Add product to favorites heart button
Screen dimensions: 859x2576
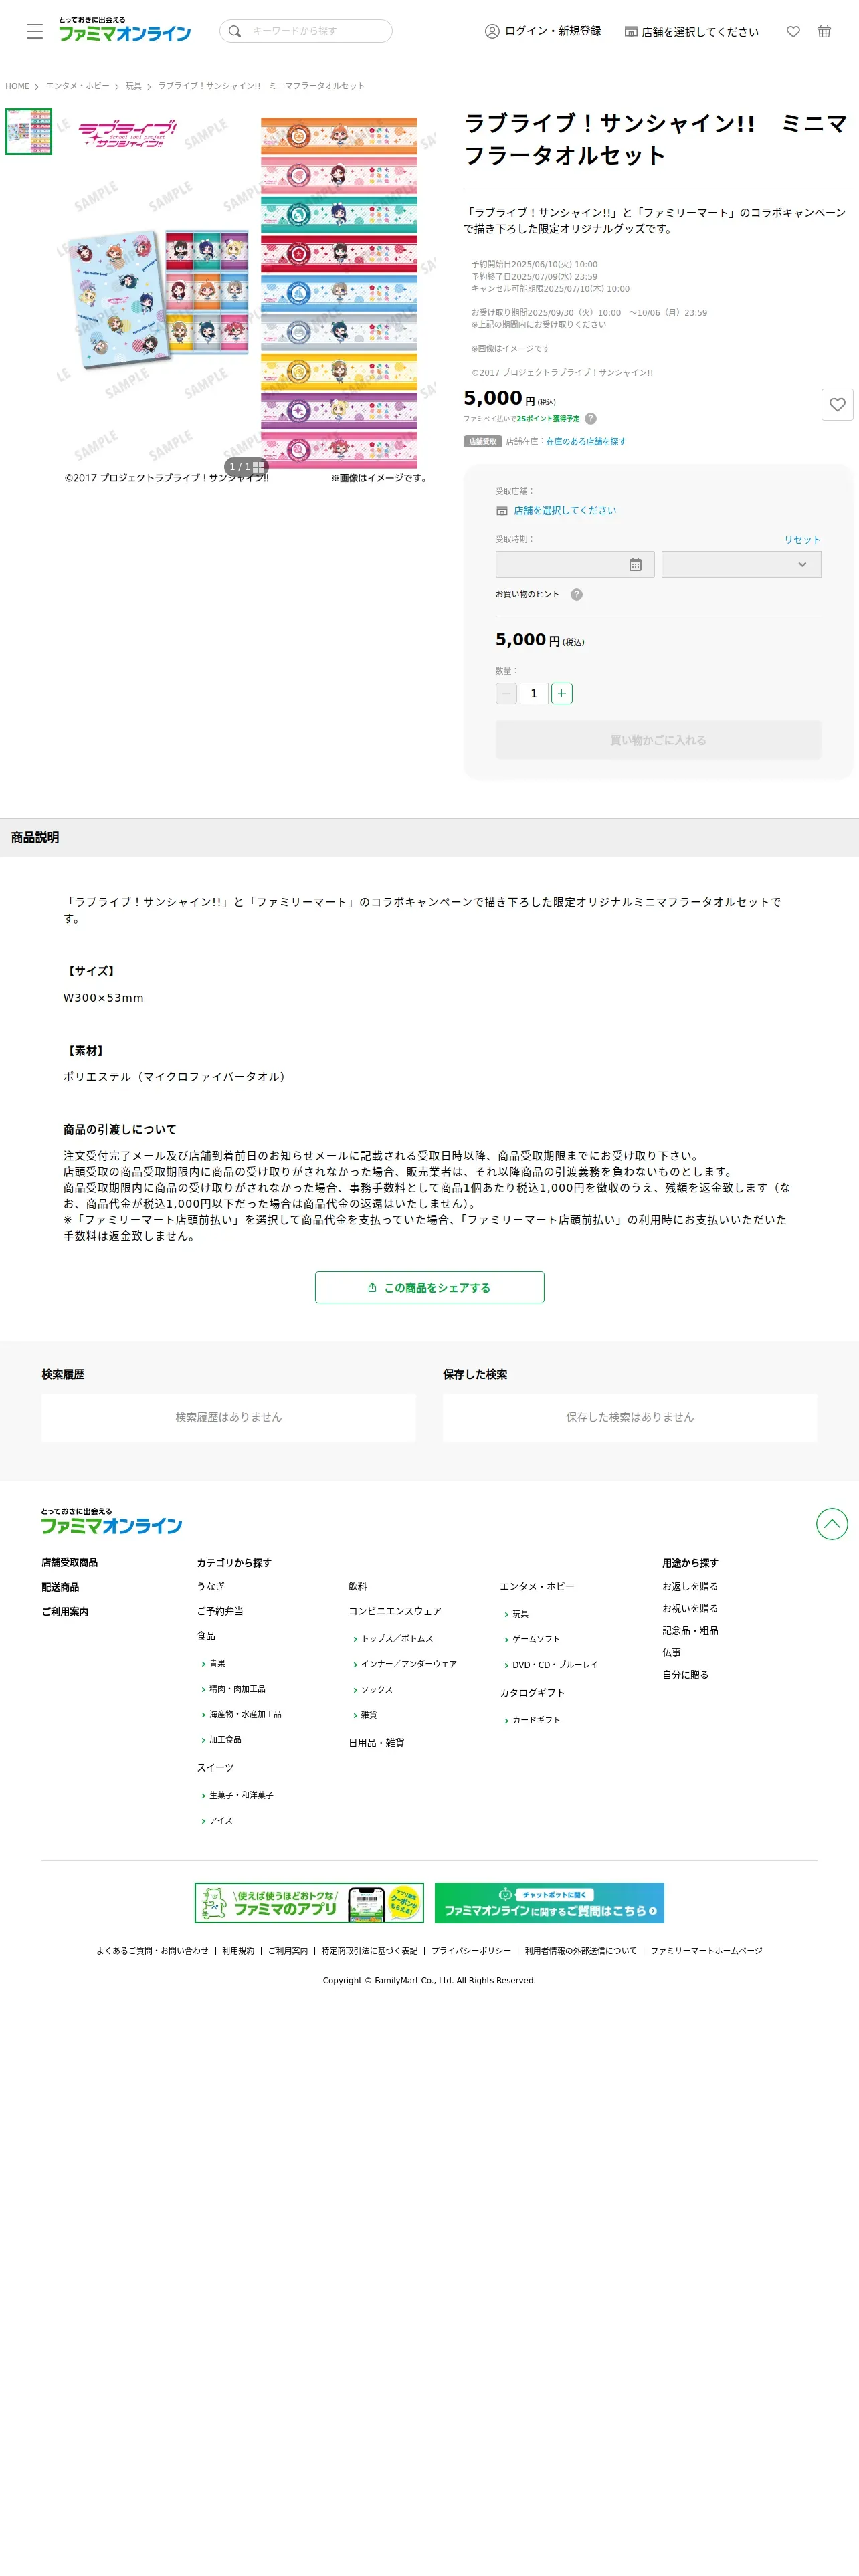[x=837, y=404]
